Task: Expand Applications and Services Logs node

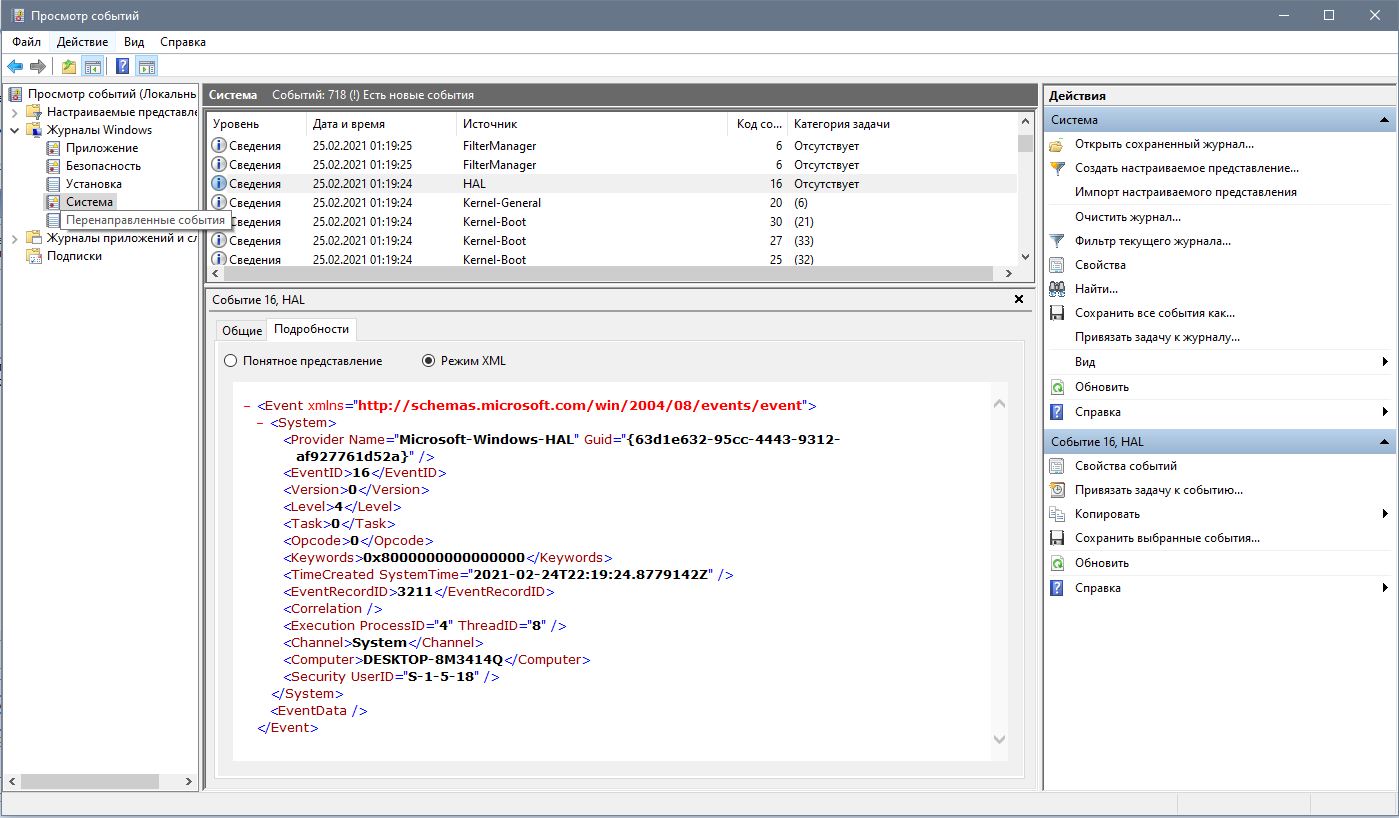Action: [15, 238]
